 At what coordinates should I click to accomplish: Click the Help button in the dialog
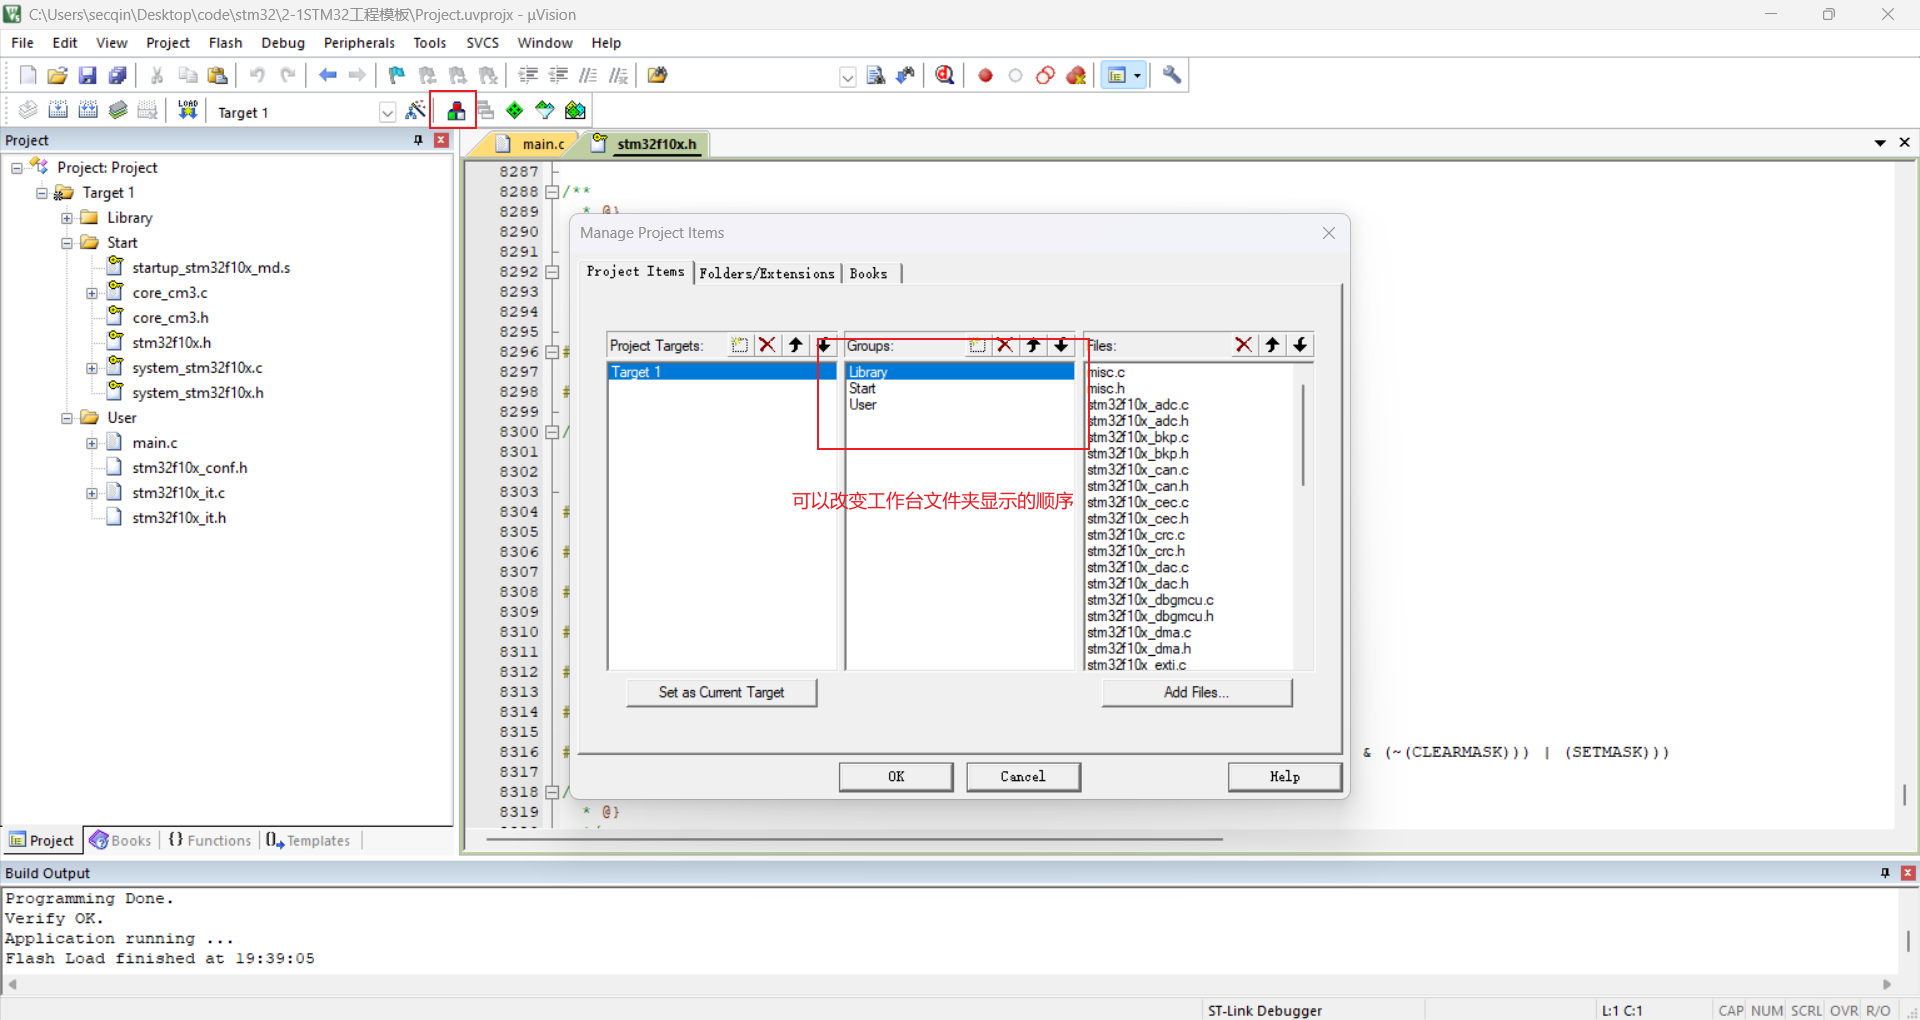(1285, 777)
